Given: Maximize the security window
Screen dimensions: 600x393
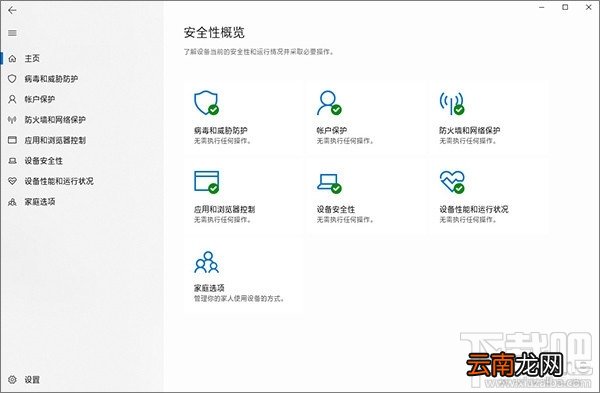Looking at the screenshot, I should [x=565, y=7].
